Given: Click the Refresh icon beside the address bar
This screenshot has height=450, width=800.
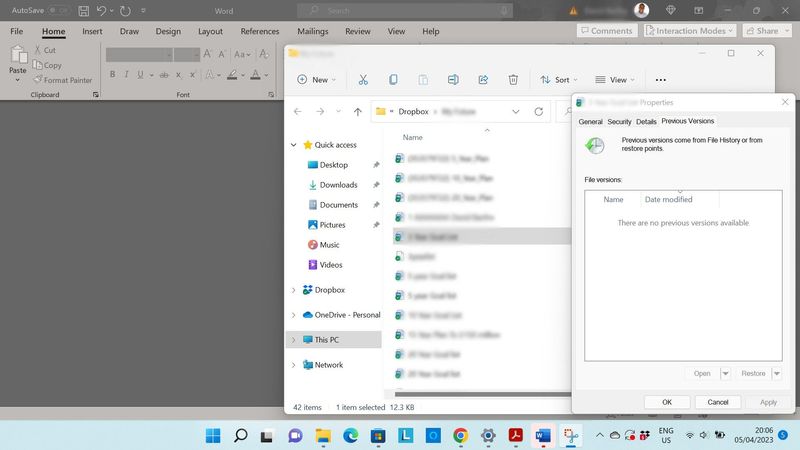Looking at the screenshot, I should (x=539, y=111).
